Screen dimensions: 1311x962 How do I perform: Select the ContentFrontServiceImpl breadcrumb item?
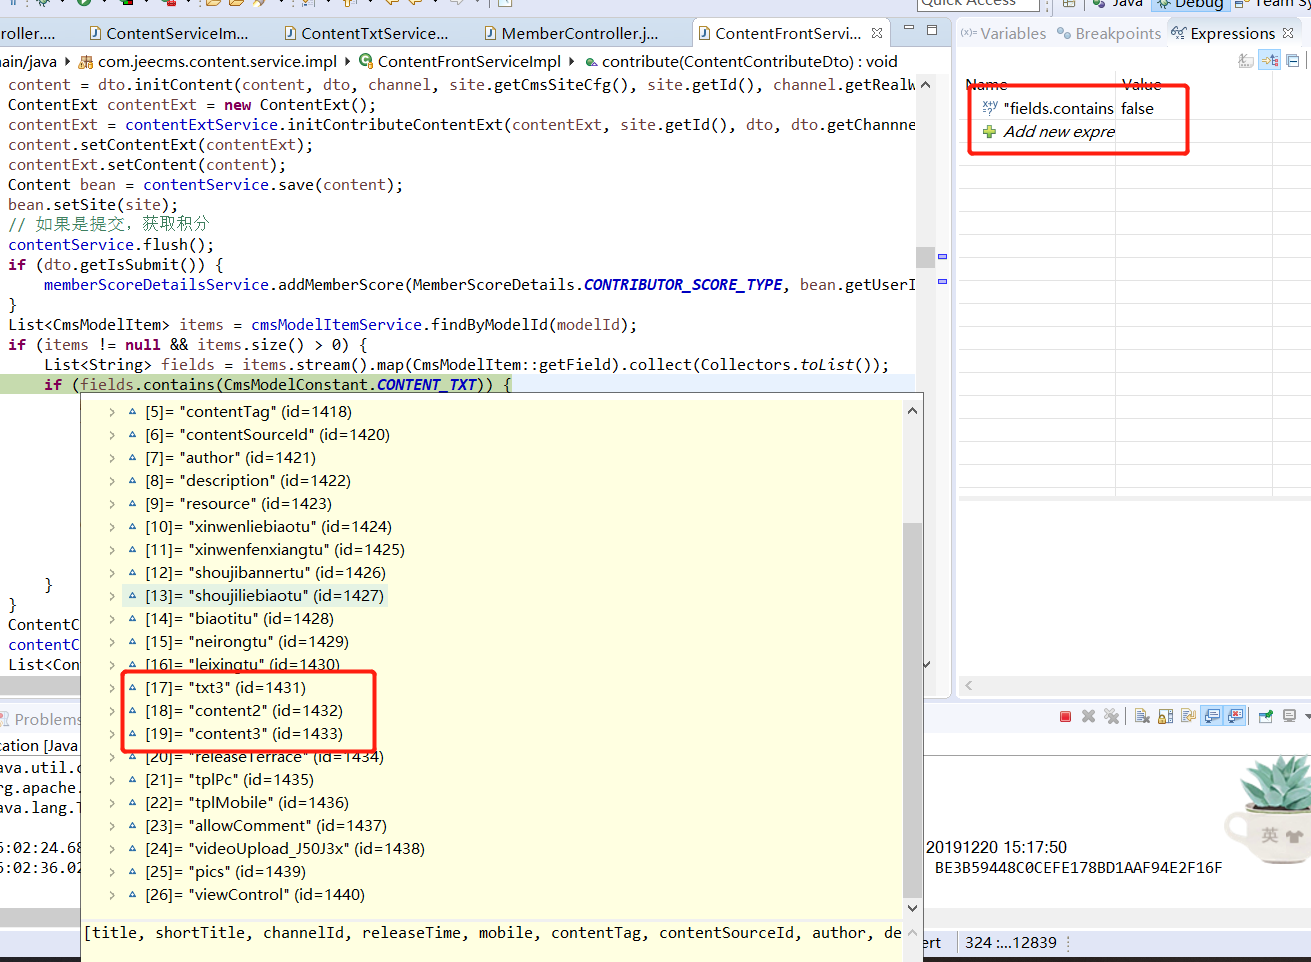(468, 61)
